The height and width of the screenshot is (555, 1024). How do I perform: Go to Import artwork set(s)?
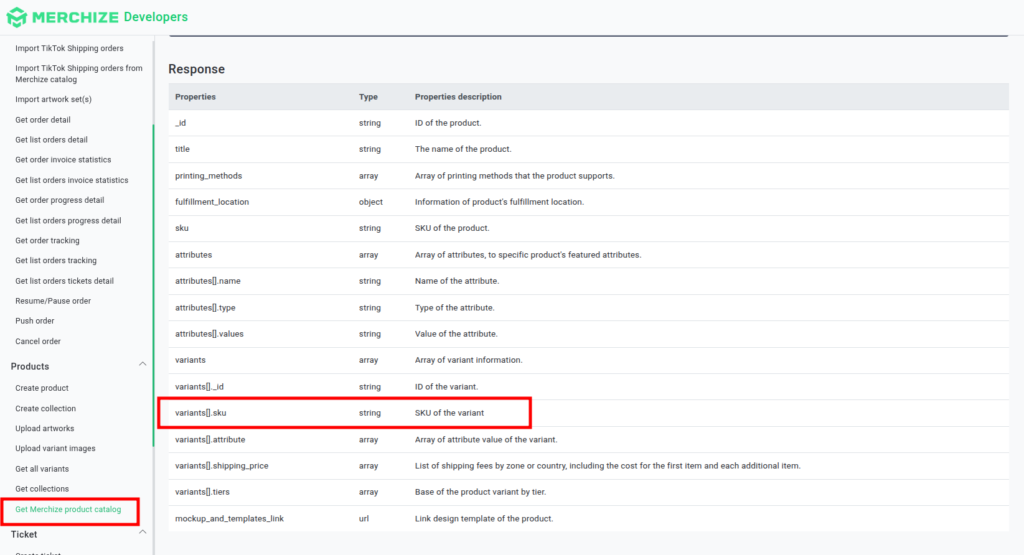pos(54,99)
